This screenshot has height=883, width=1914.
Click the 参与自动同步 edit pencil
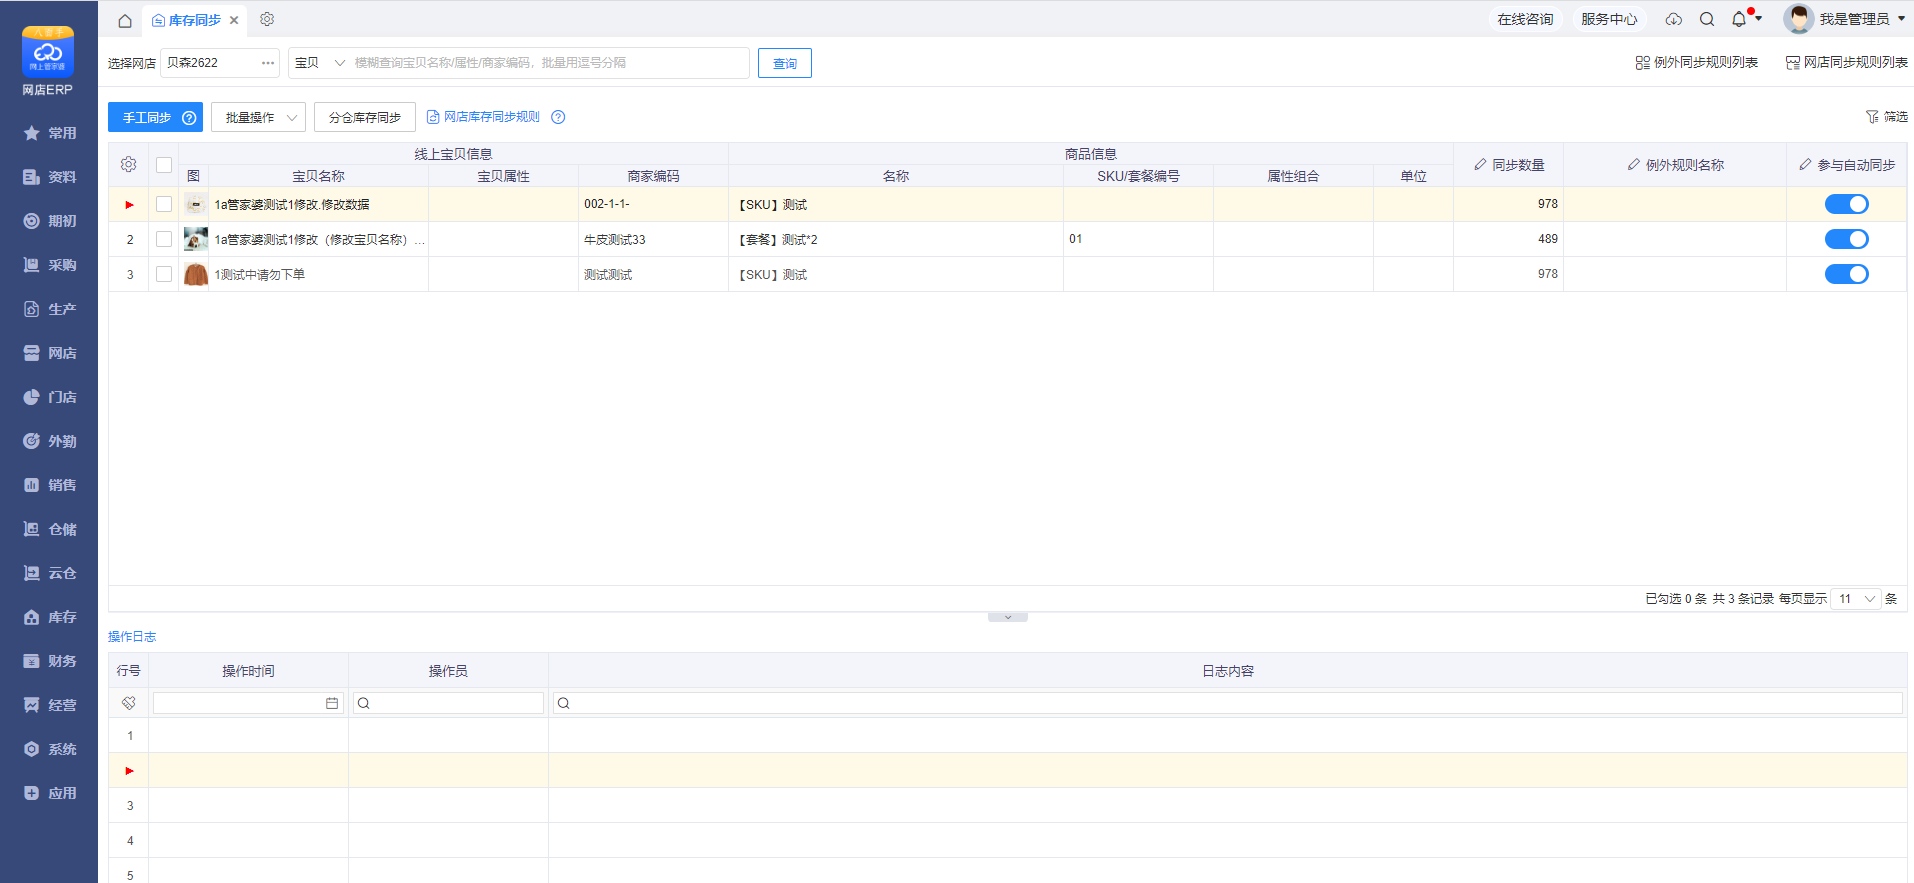[x=1805, y=164]
